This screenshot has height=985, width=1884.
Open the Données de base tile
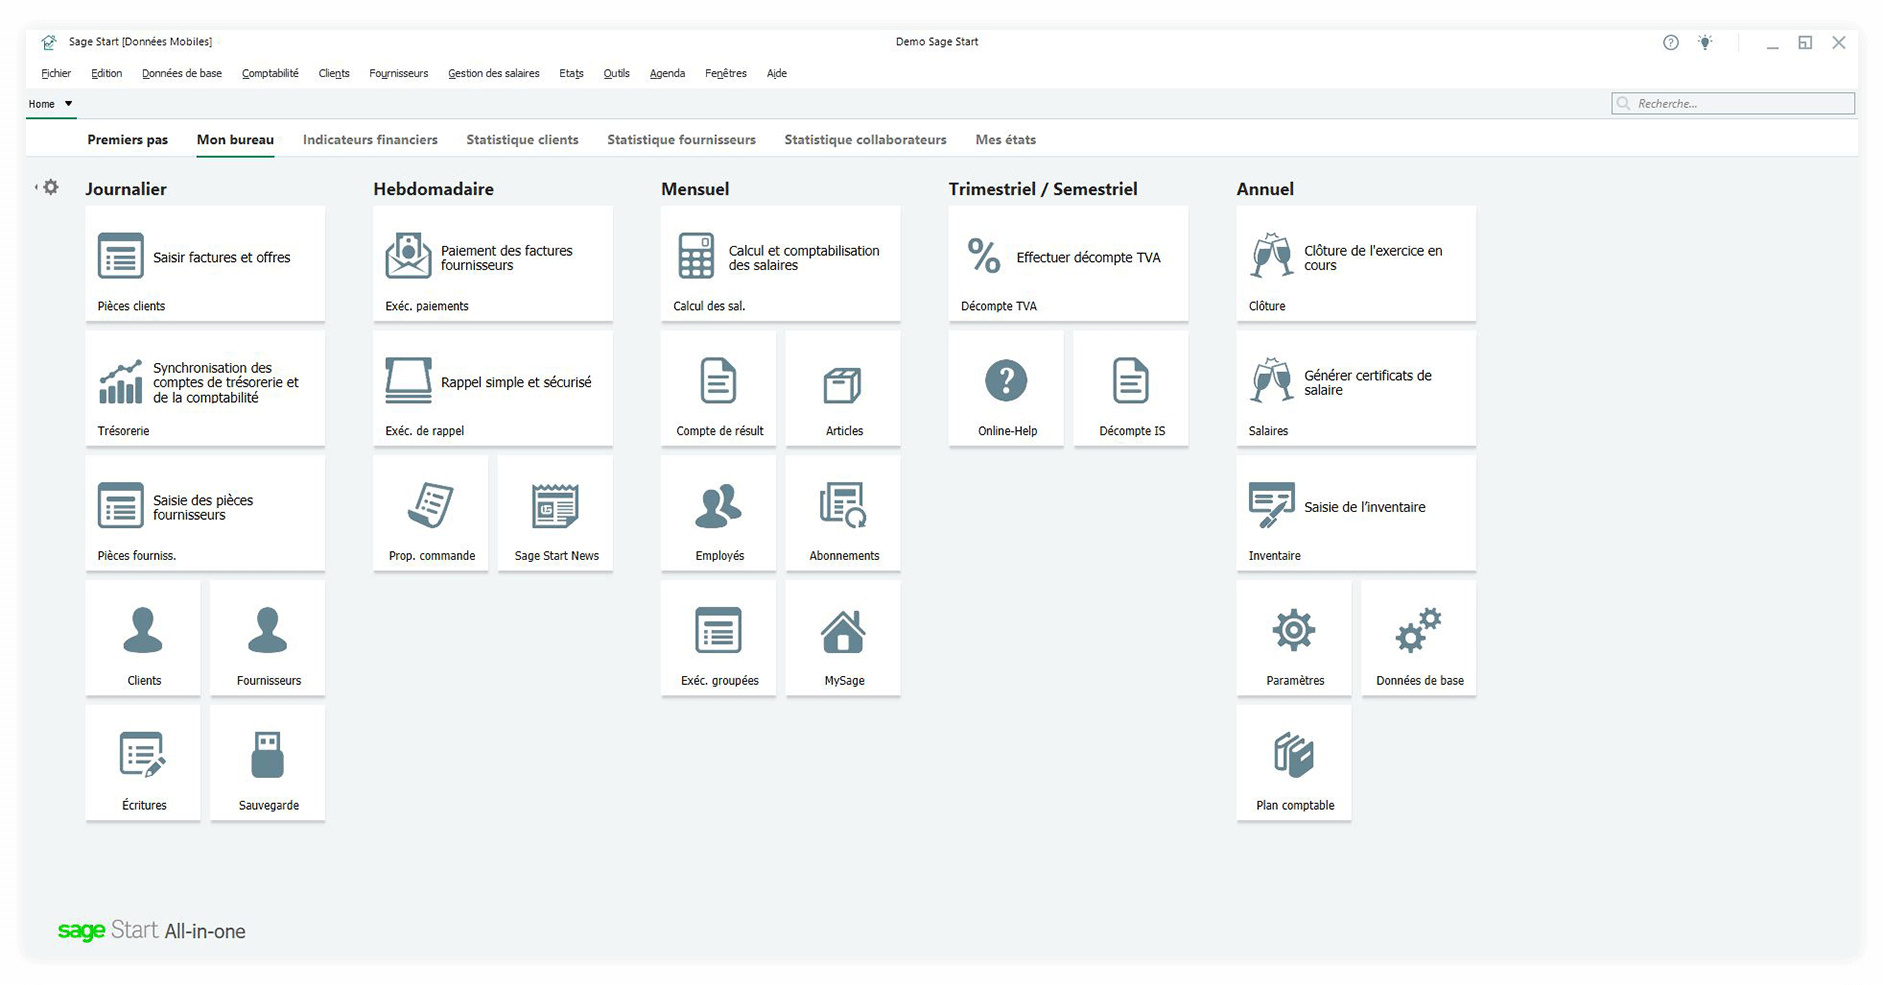coord(1419,638)
